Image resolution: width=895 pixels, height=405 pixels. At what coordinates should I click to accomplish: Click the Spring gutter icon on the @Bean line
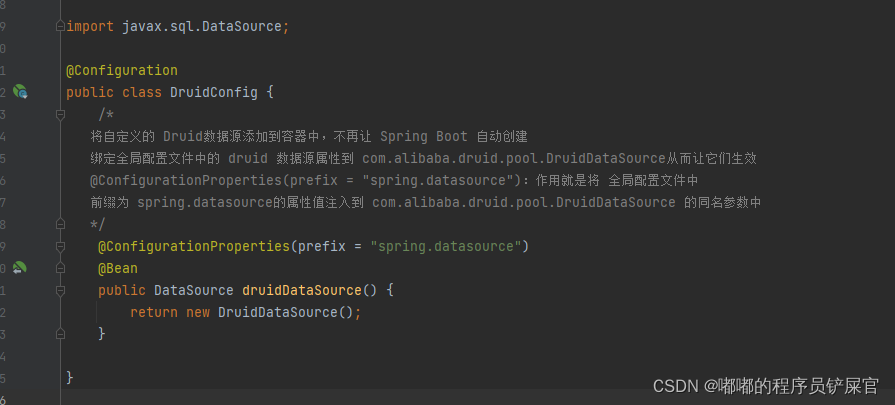pos(19,268)
